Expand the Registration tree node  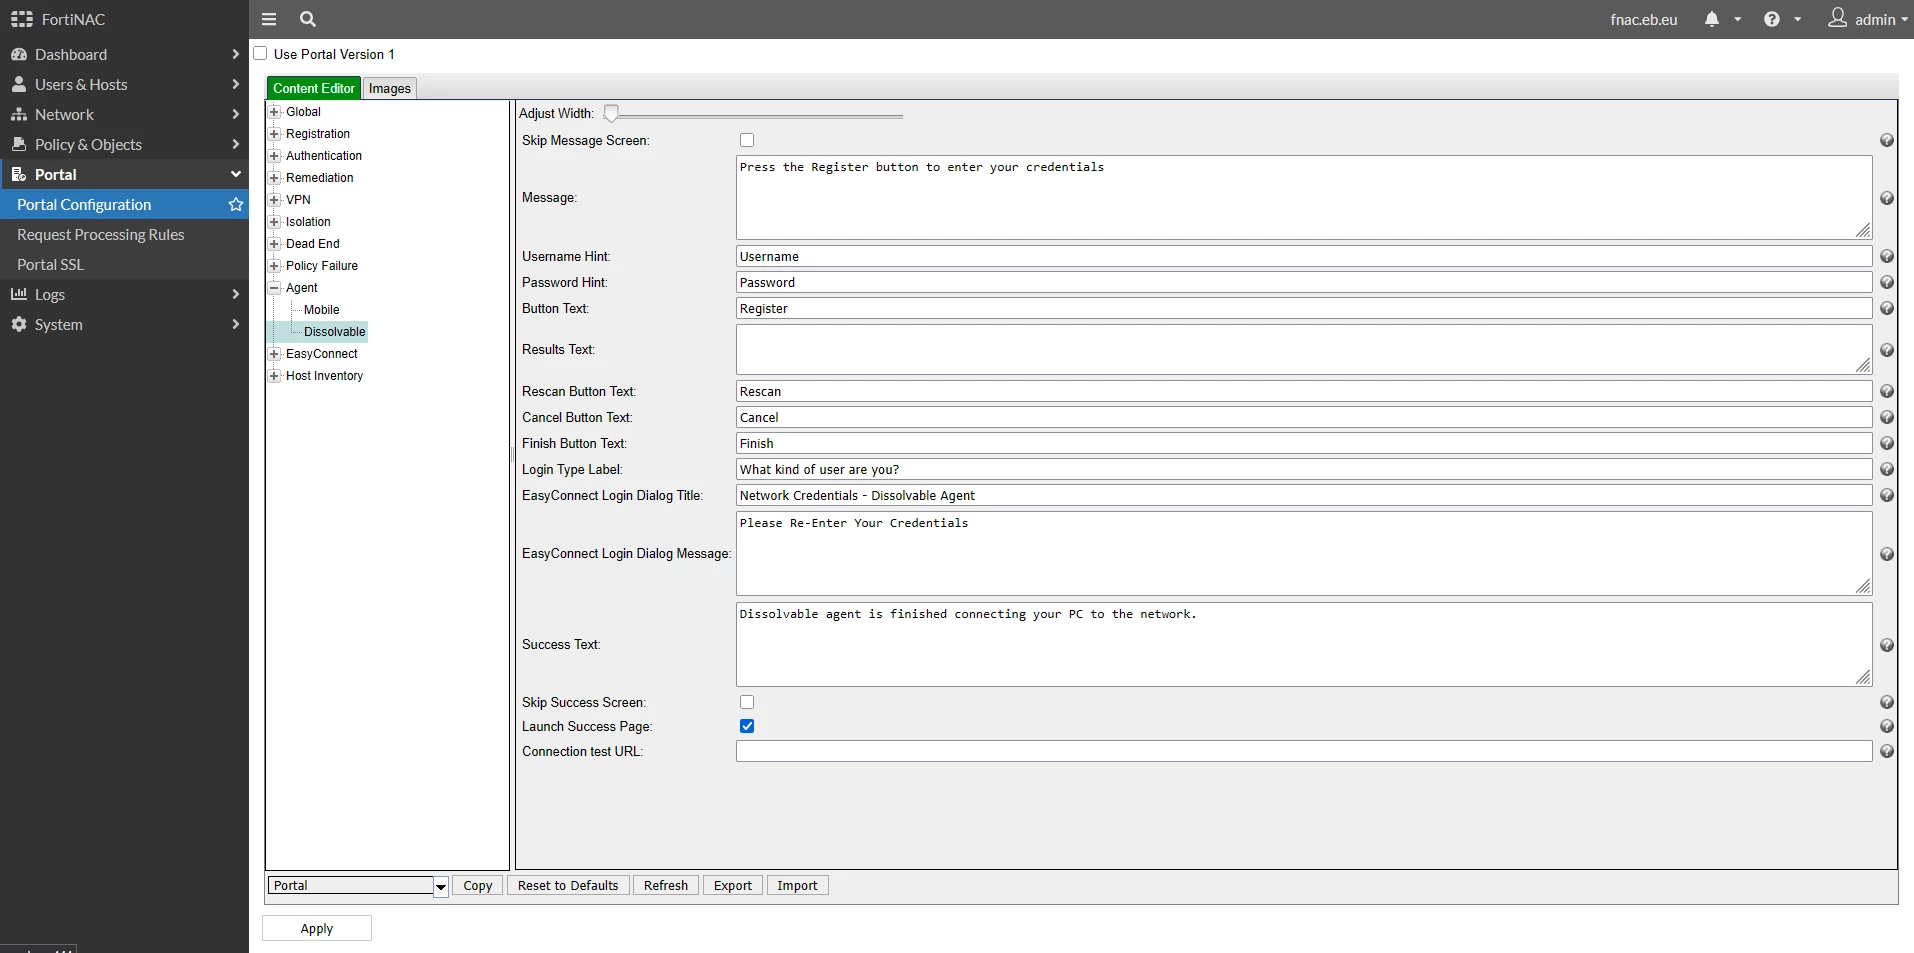274,134
